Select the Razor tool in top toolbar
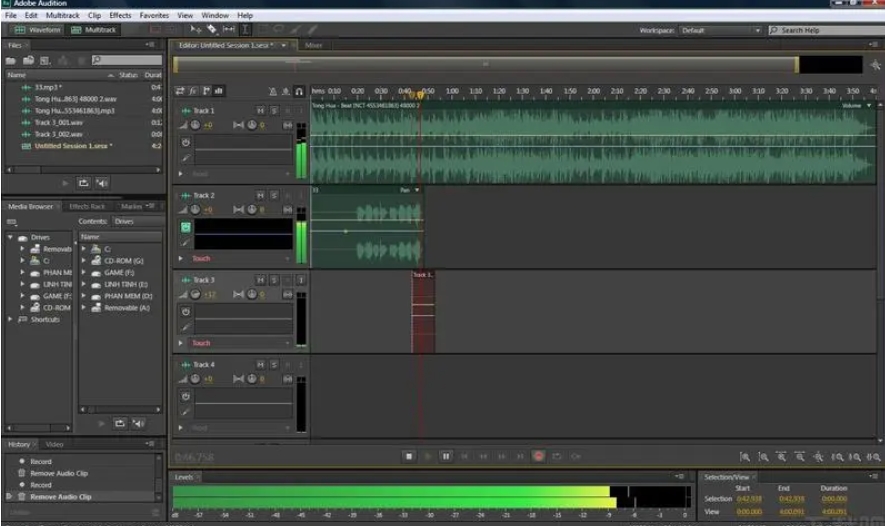This screenshot has width=885, height=526. point(212,29)
